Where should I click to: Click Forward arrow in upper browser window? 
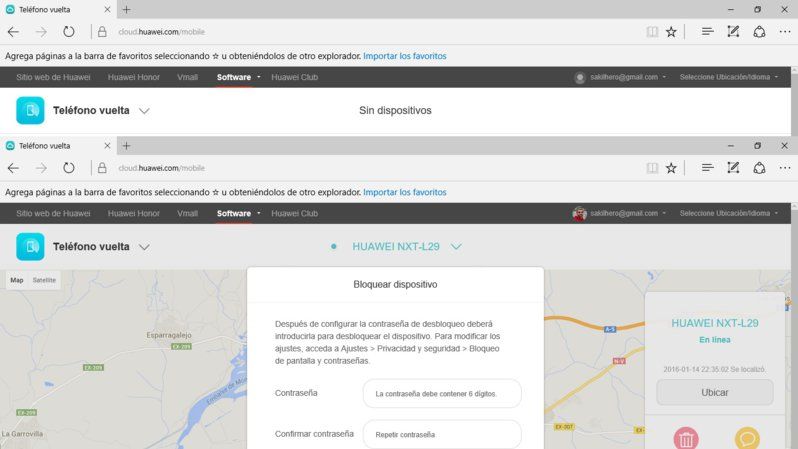41,32
